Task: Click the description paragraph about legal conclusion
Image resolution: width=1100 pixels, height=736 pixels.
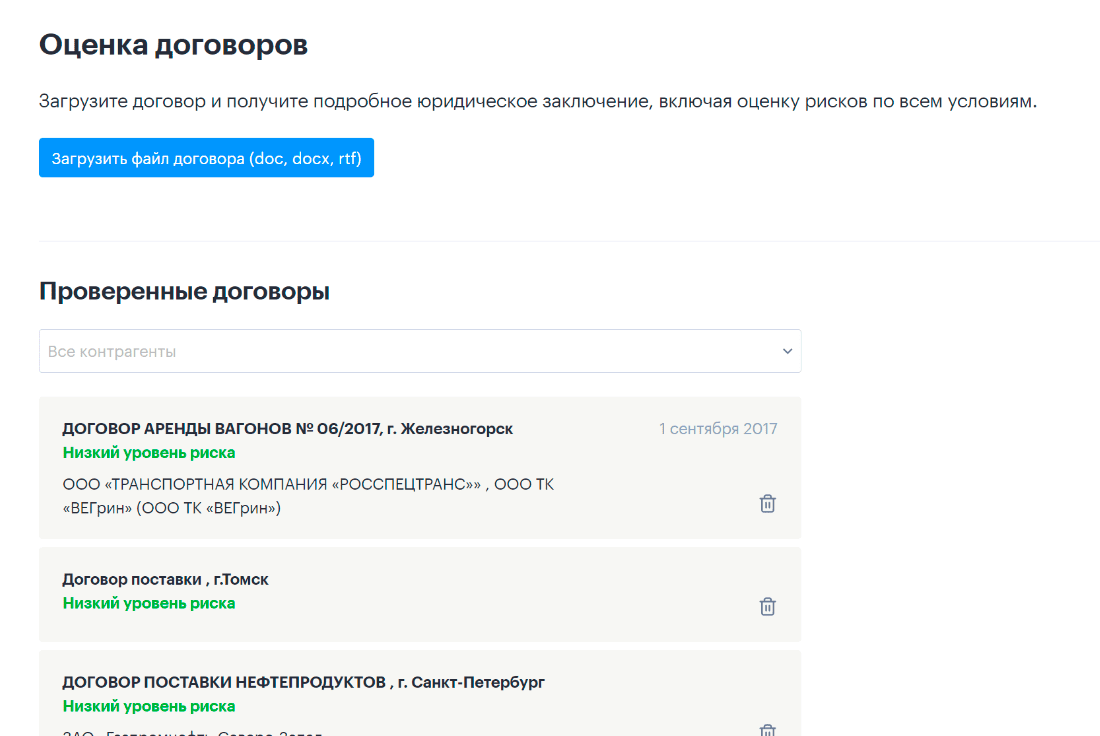Action: point(537,102)
